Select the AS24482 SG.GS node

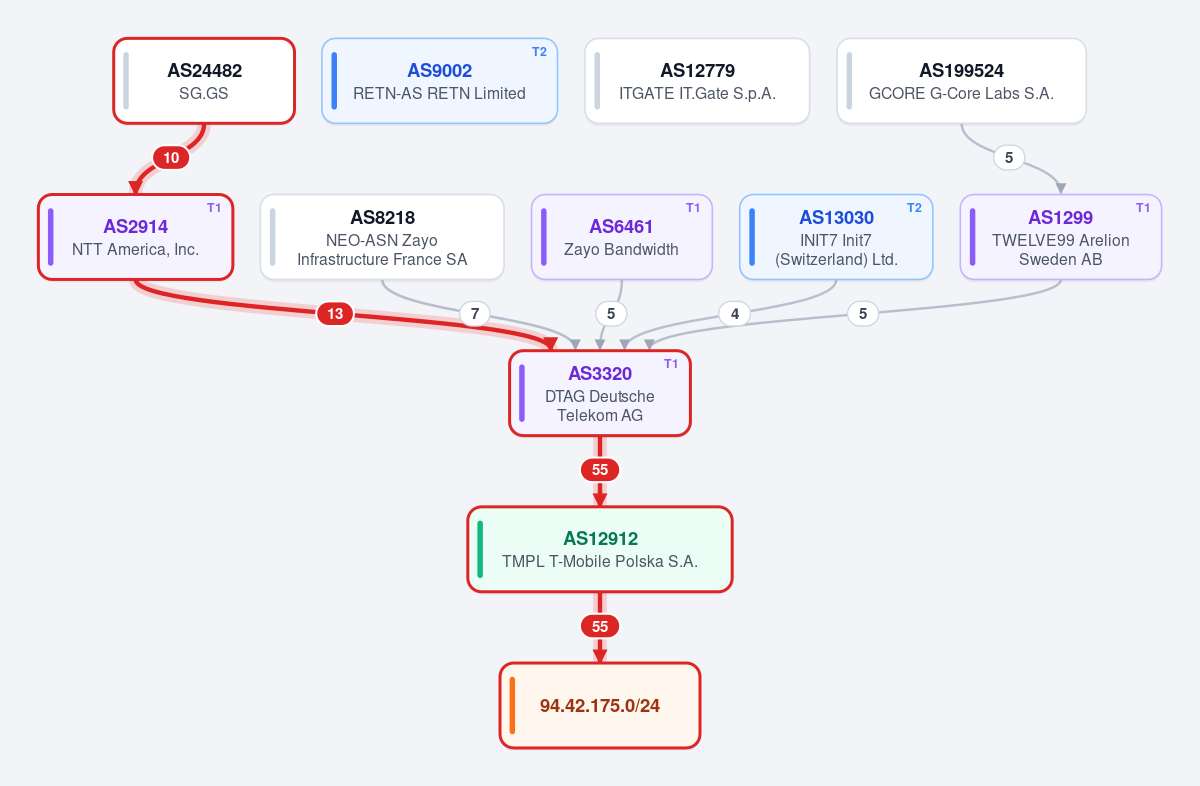204,81
